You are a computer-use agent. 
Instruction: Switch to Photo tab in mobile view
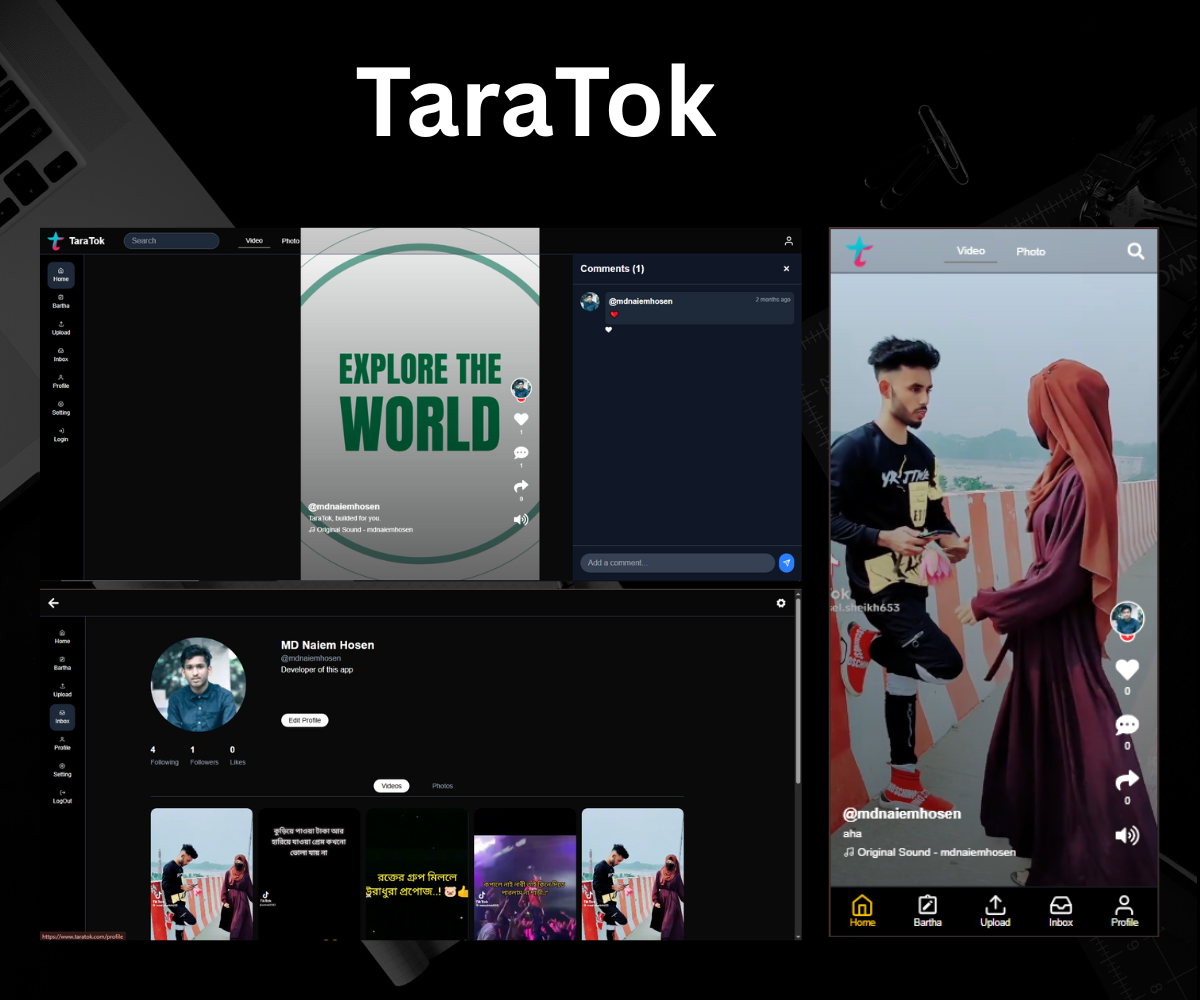(1030, 252)
